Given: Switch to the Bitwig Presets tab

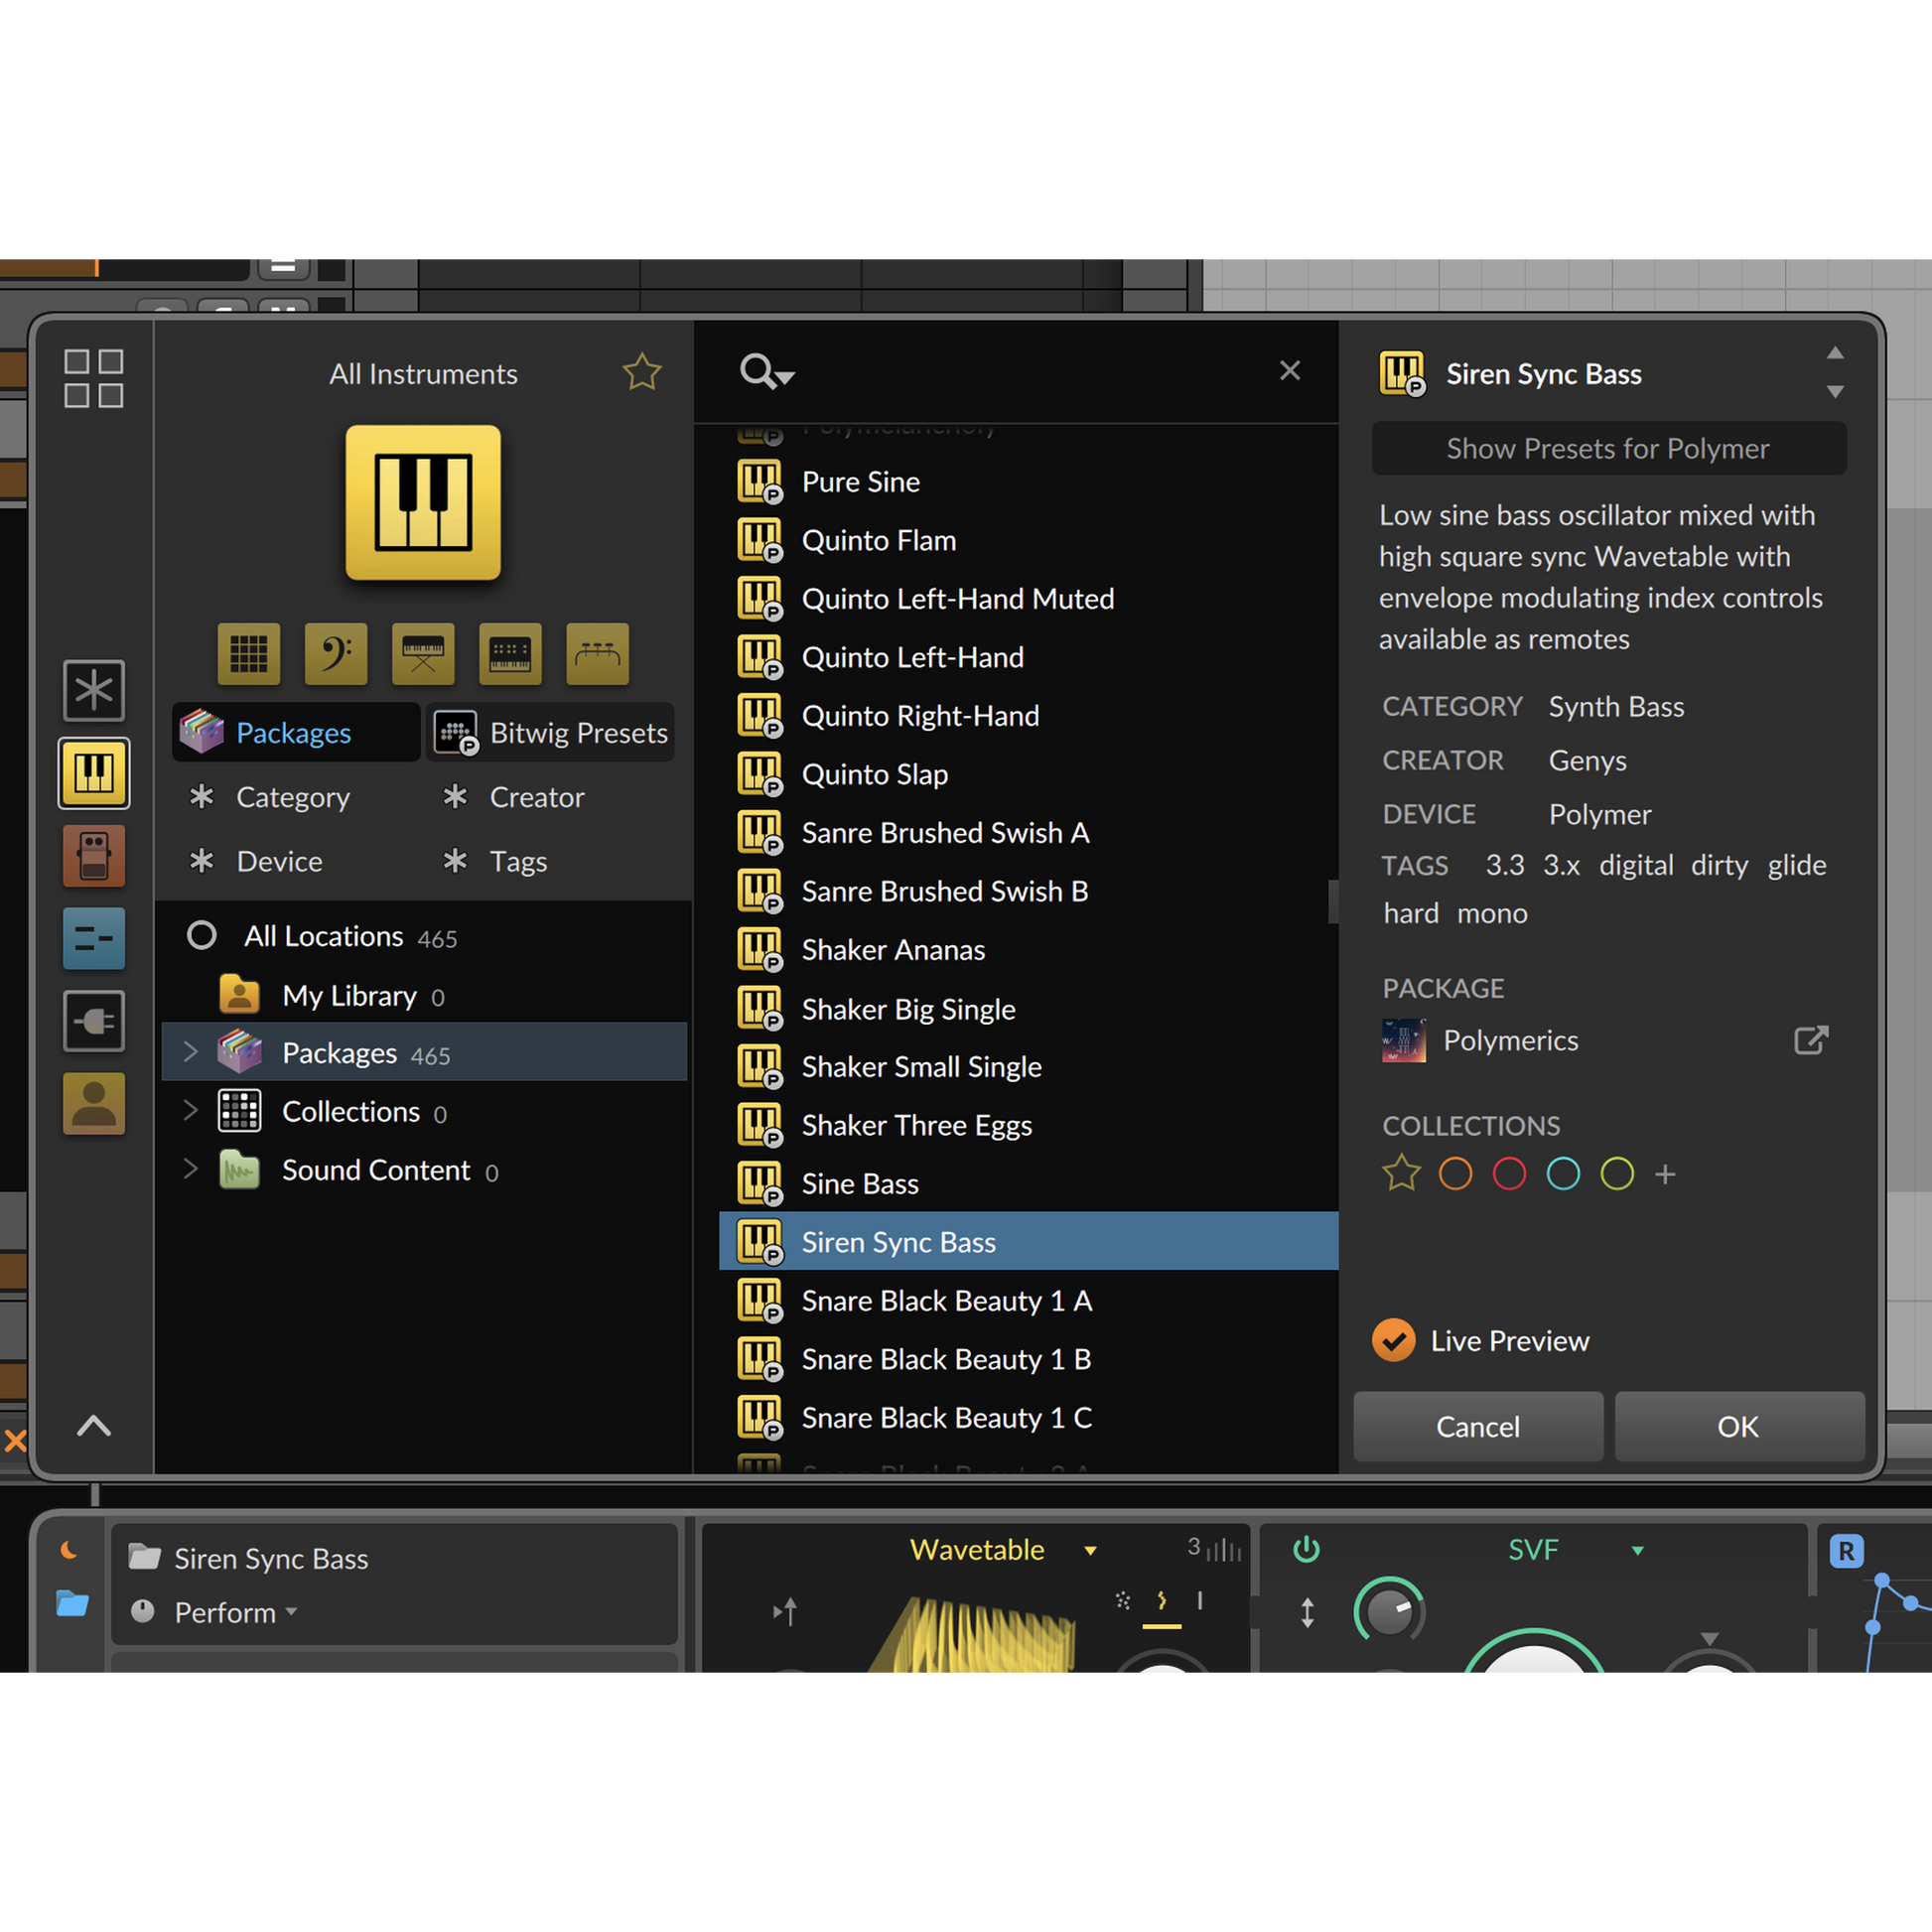Looking at the screenshot, I should pyautogui.click(x=551, y=733).
